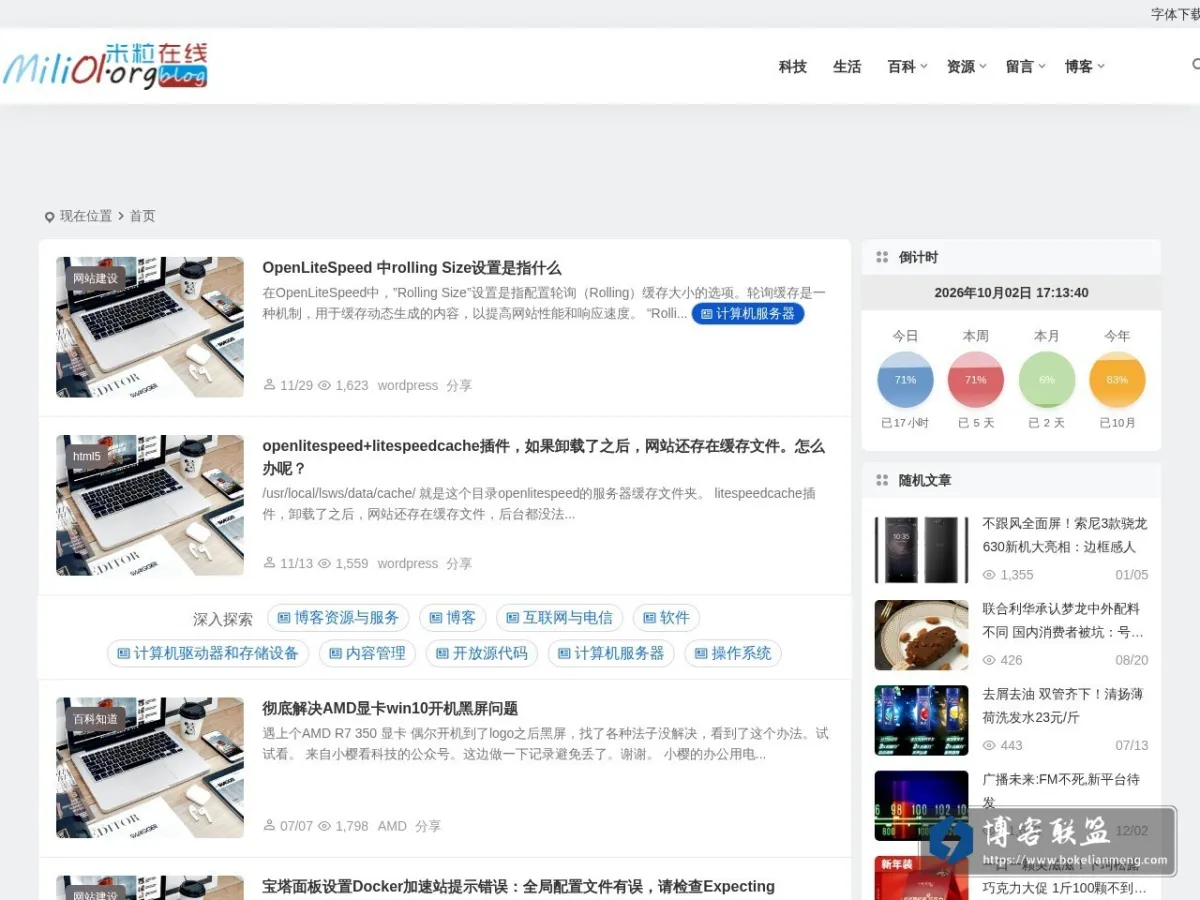Viewport: 1200px width, 900px height.
Task: Click the eye icon beside 1,623 views
Action: tap(324, 385)
